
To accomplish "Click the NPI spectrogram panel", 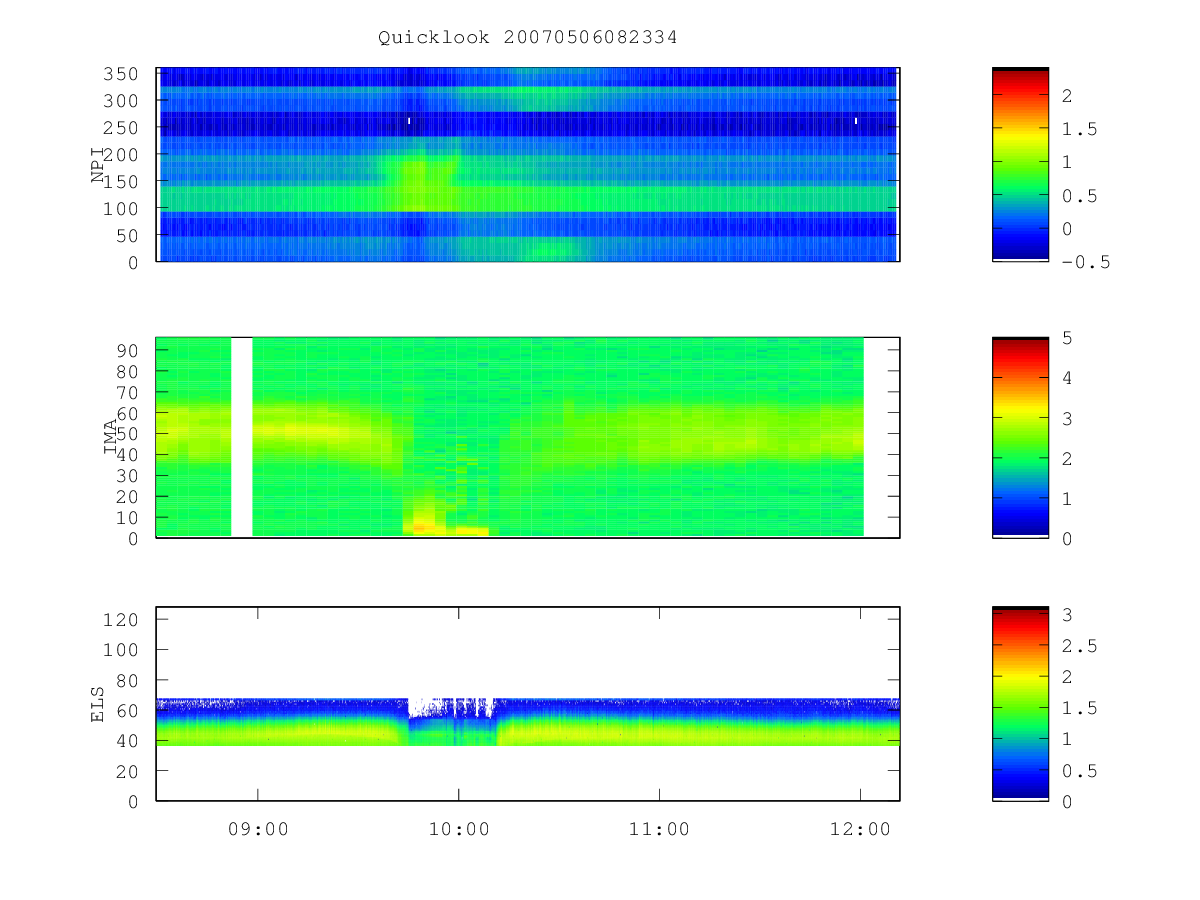I will (x=528, y=164).
